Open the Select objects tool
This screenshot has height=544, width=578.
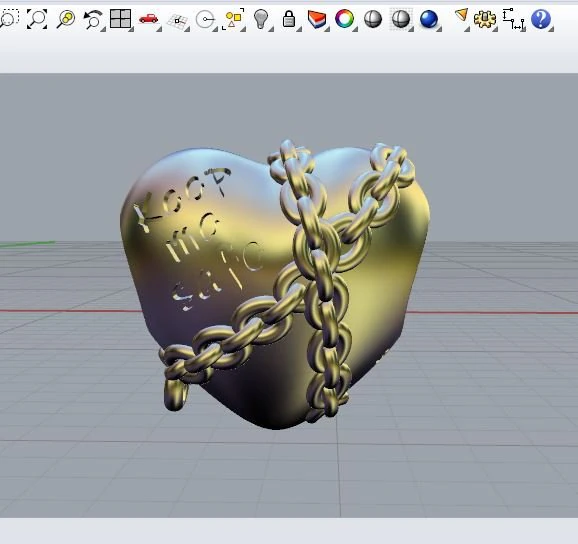tap(233, 19)
